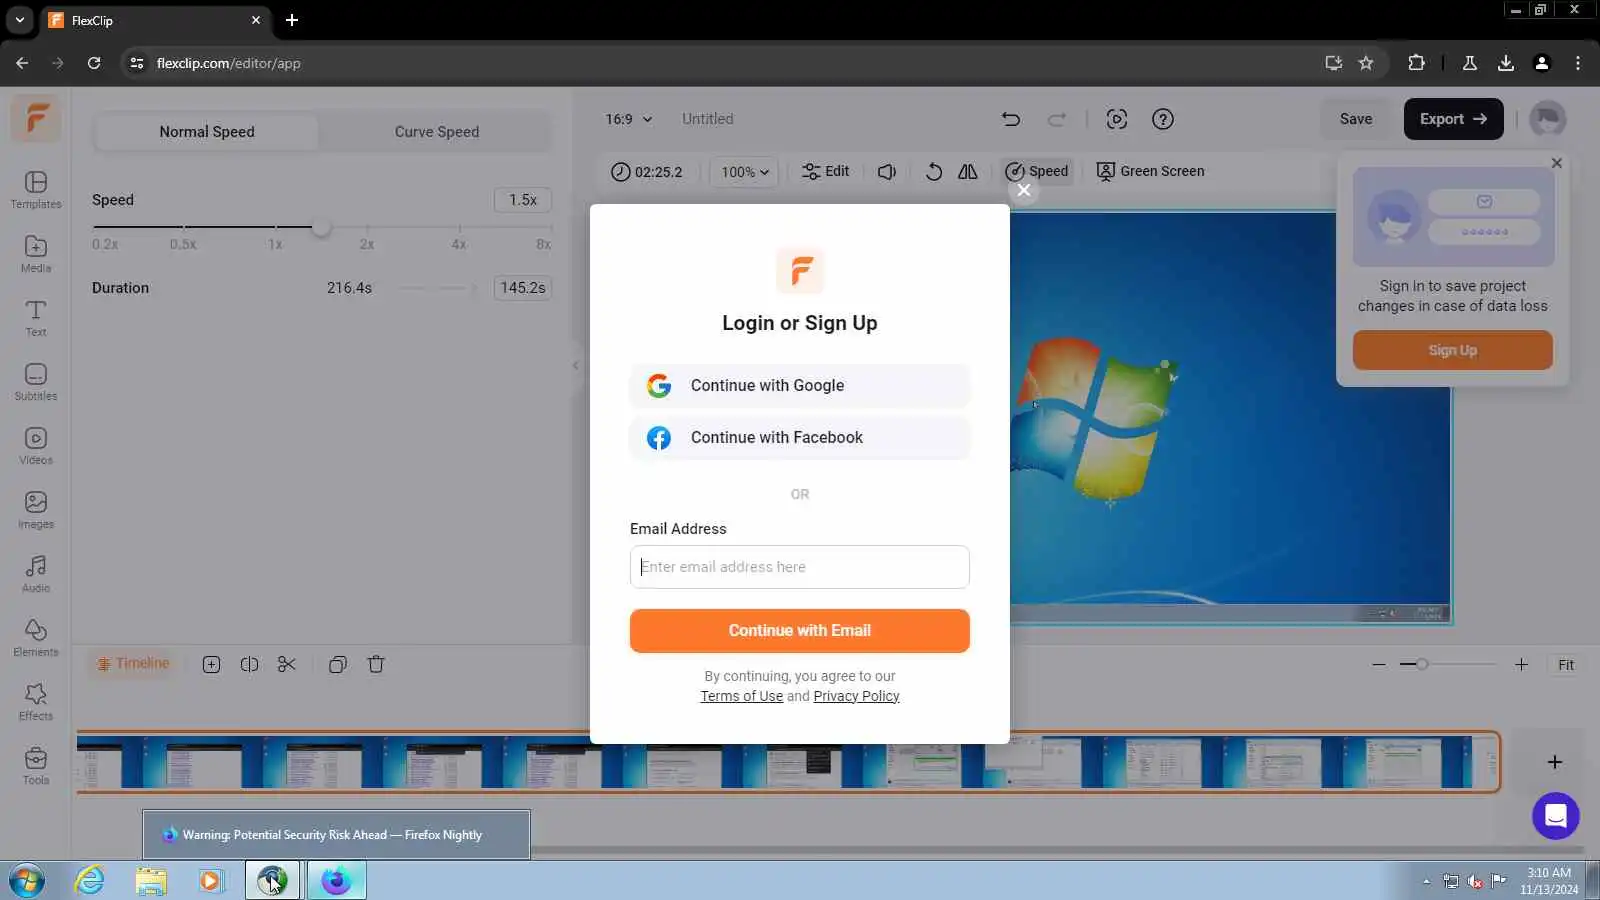This screenshot has width=1600, height=900.
Task: Click Continue with Google
Action: [x=800, y=386]
